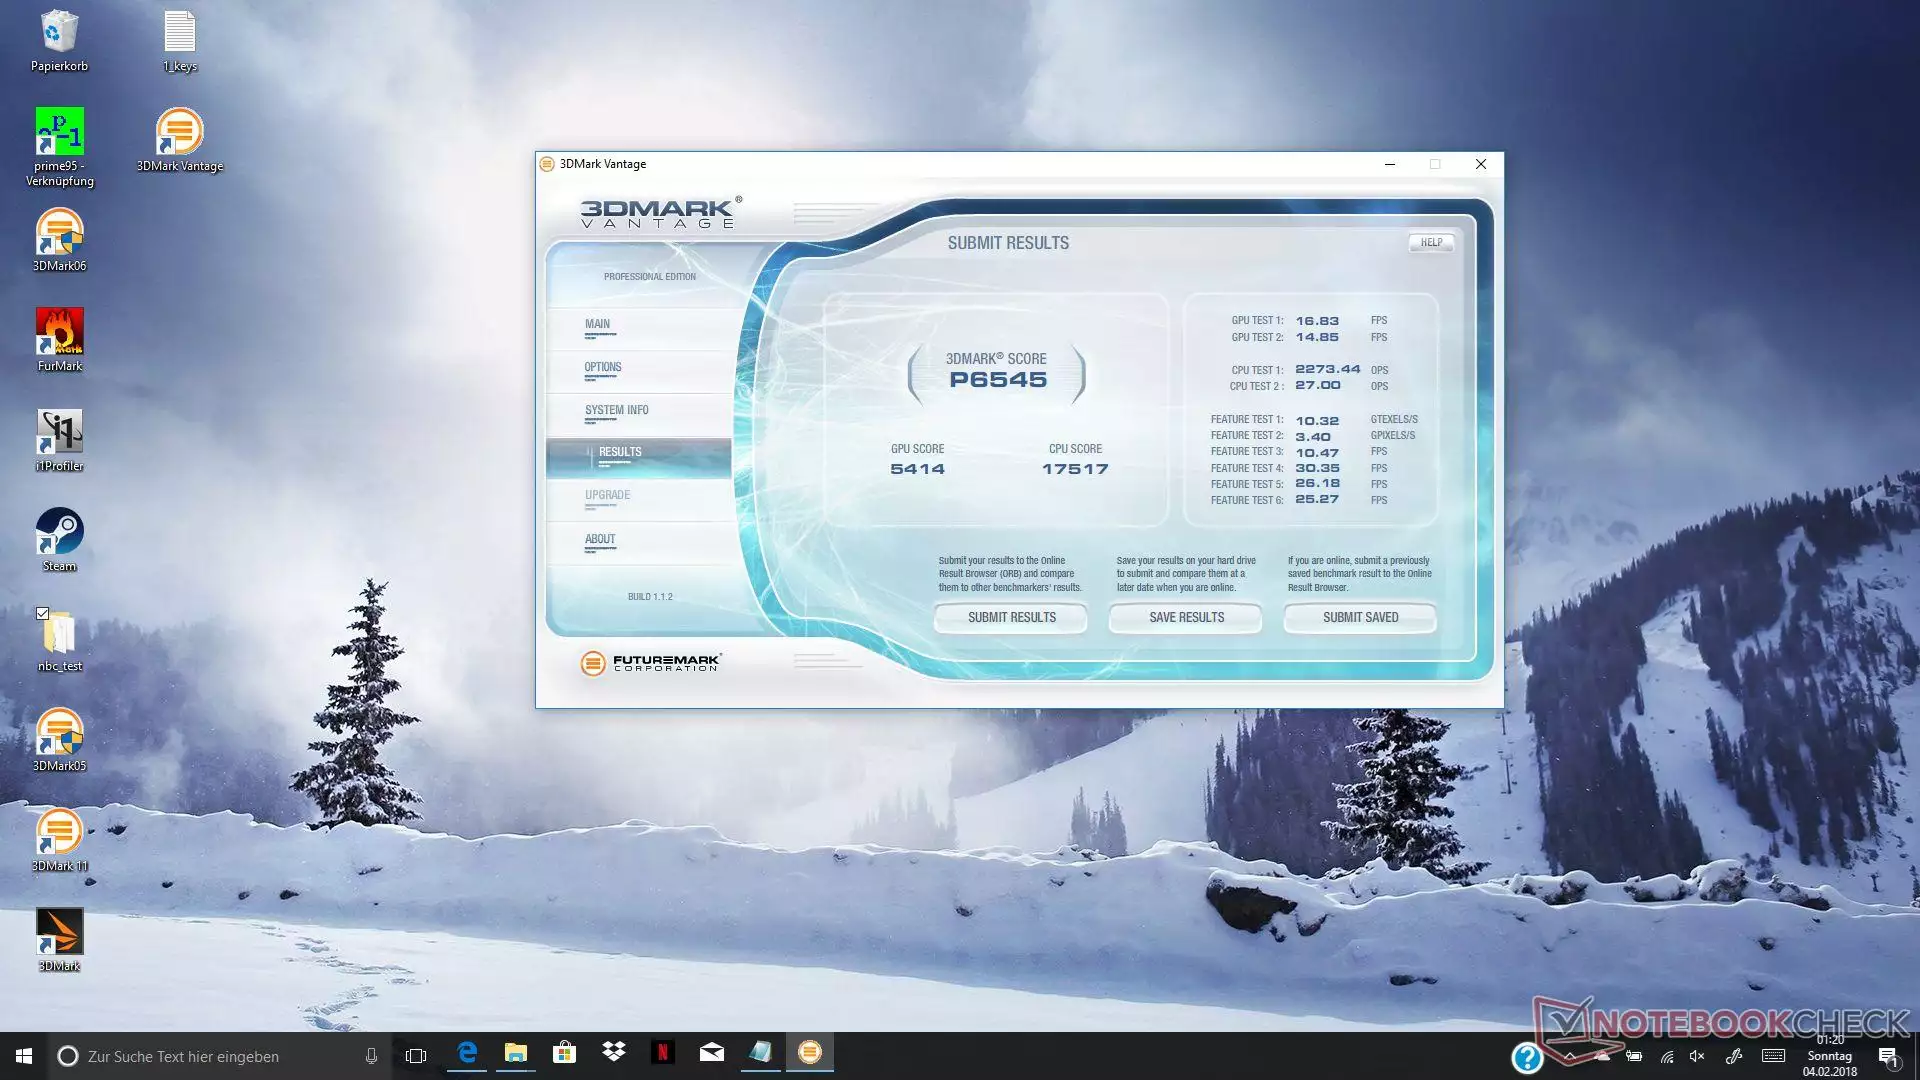
Task: Launch the 3DMark 11 desktop shortcut
Action: (x=59, y=840)
